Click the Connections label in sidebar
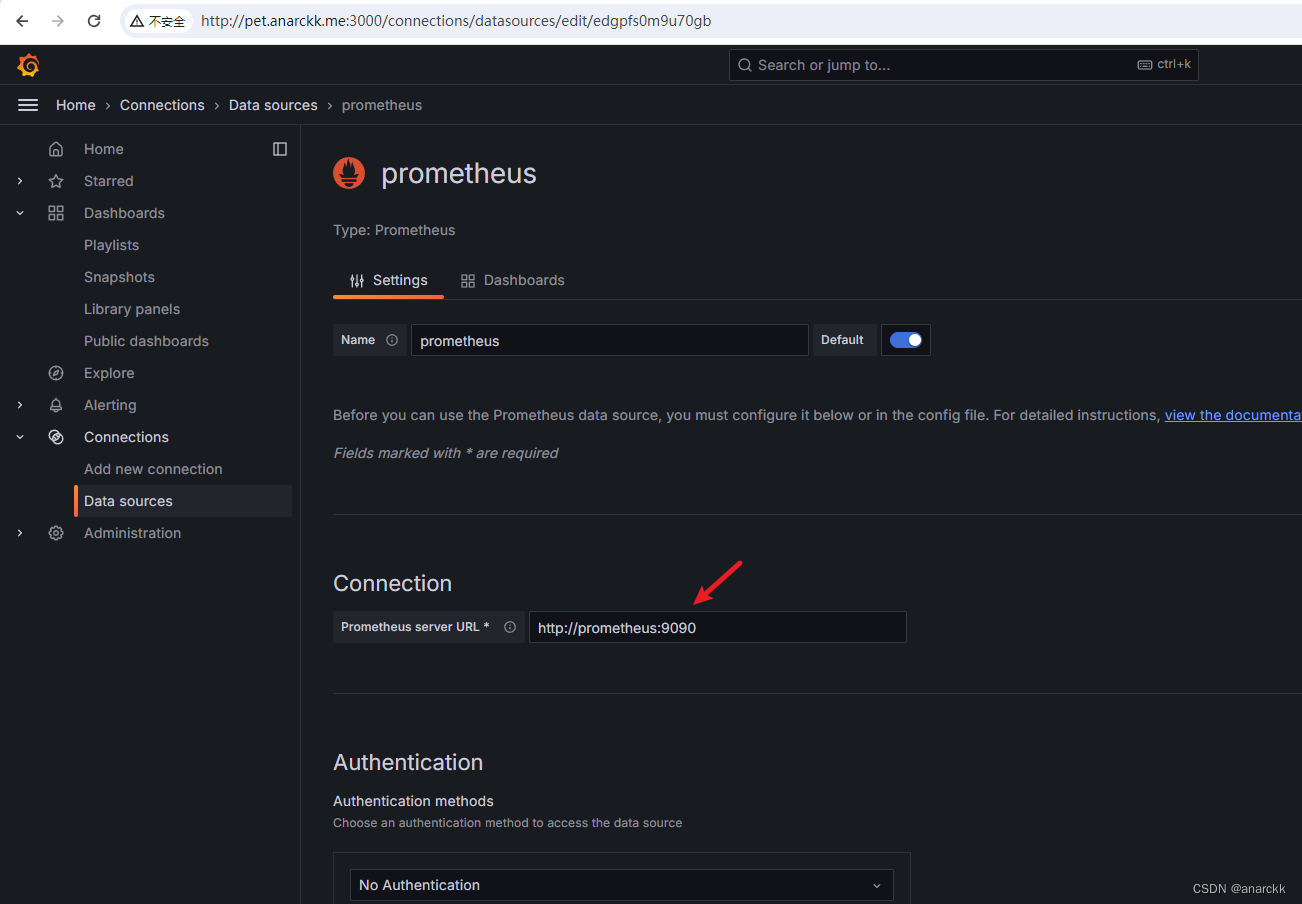1302x904 pixels. tap(126, 437)
